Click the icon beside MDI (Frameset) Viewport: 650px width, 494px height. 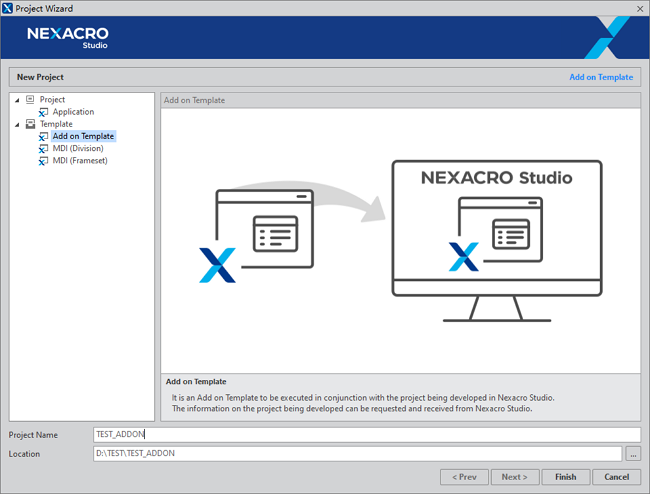[43, 160]
